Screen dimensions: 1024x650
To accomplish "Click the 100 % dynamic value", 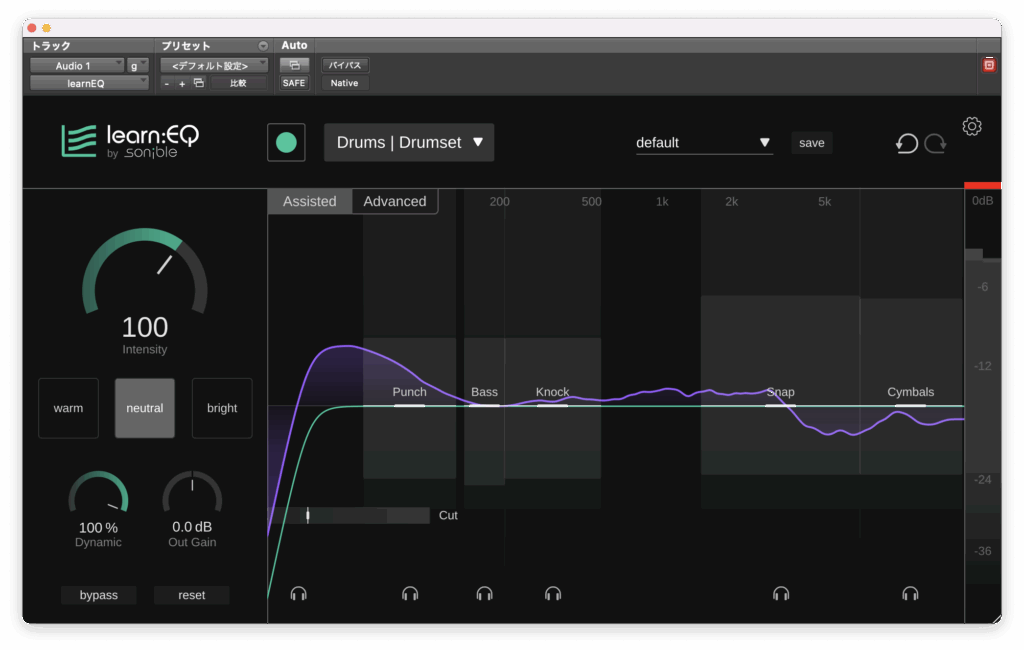I will [98, 527].
